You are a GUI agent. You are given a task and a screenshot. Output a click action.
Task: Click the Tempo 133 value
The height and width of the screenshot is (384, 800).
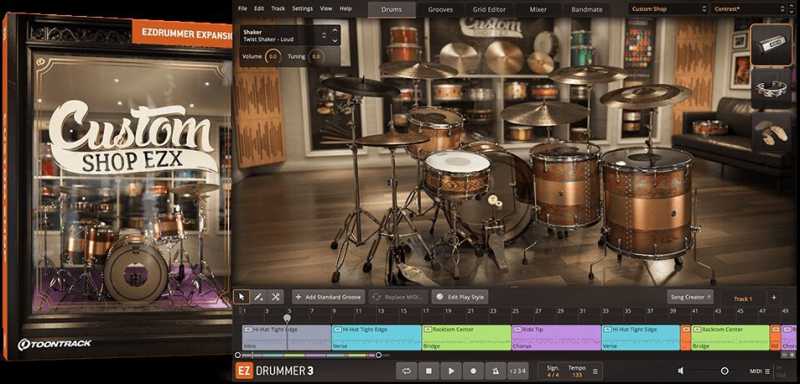coord(579,374)
